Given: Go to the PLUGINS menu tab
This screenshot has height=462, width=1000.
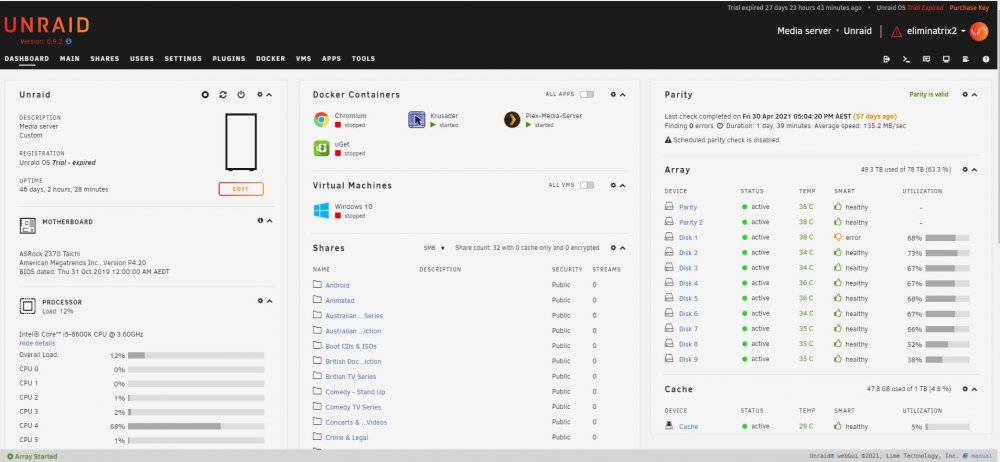Looking at the screenshot, I should 229,59.
